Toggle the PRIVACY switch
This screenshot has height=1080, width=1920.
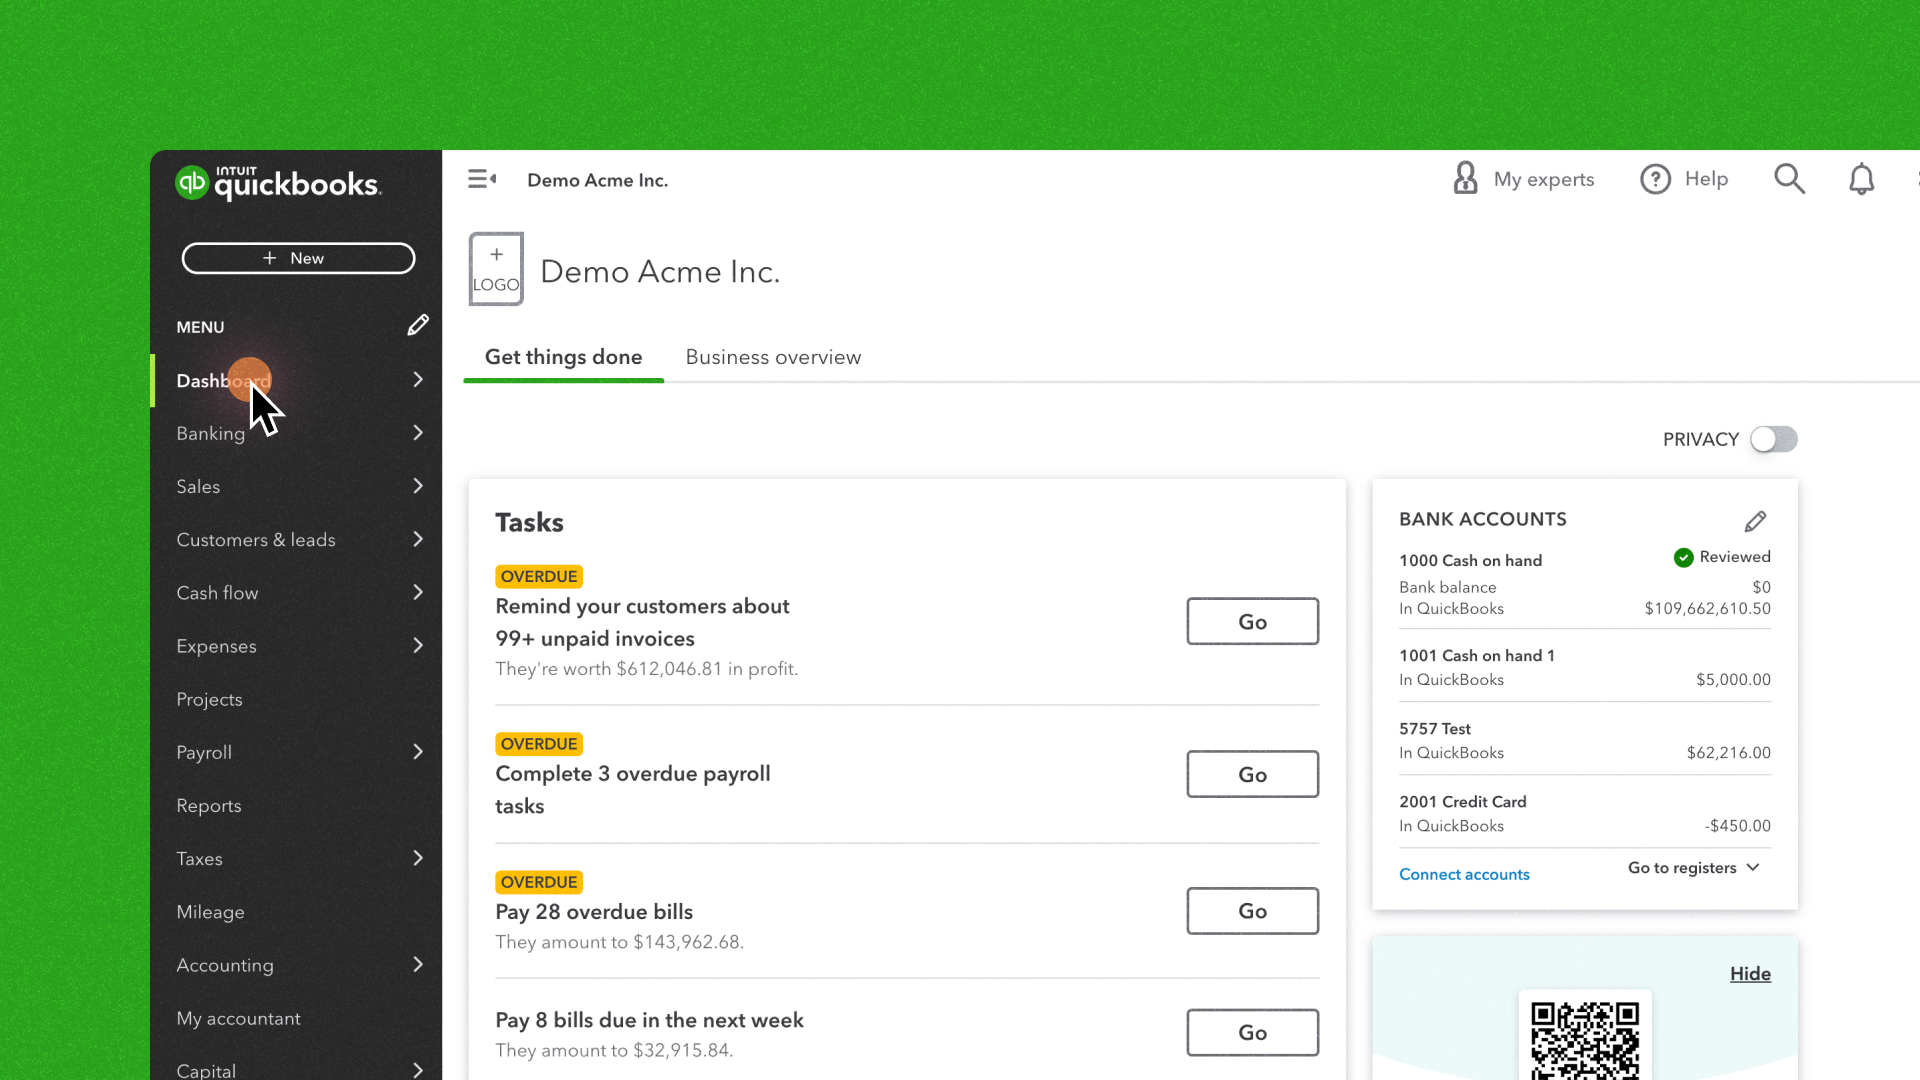coord(1774,439)
